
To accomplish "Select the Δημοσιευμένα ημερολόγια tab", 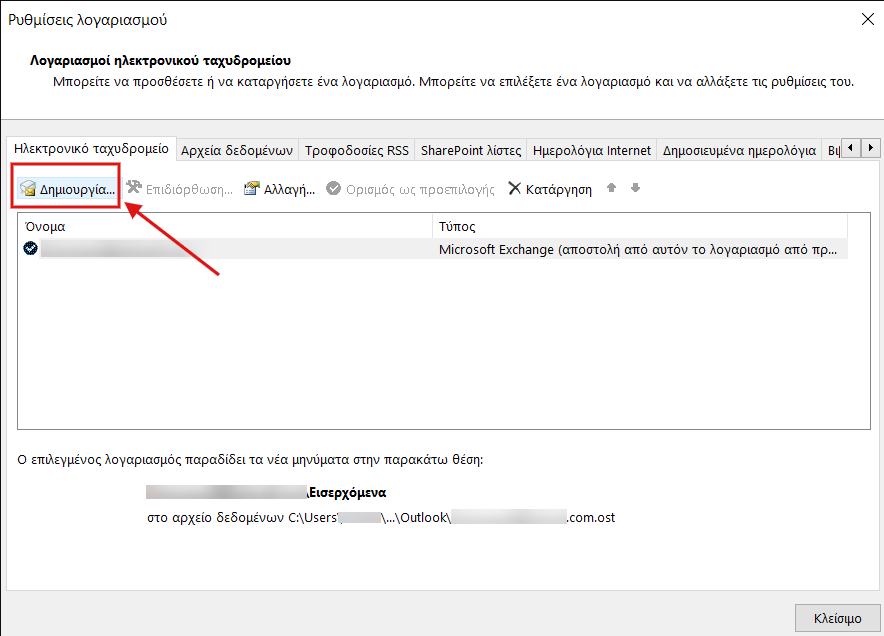I will point(739,150).
